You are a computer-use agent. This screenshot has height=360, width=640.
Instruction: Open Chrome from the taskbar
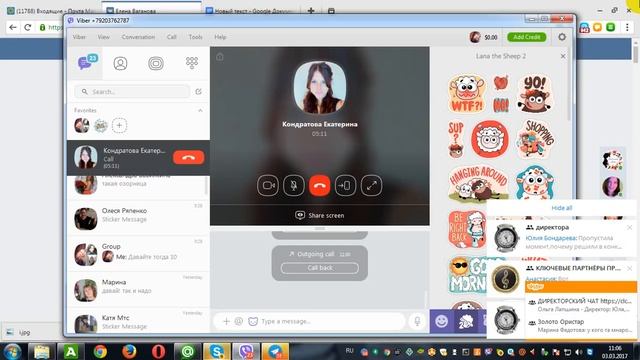click(100, 351)
